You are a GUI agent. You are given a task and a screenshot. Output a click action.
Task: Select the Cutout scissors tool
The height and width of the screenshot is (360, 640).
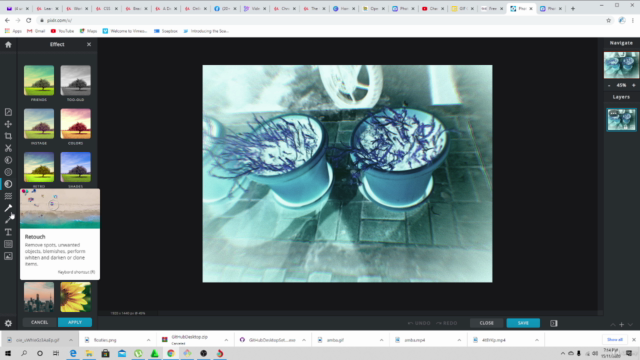coord(8,148)
